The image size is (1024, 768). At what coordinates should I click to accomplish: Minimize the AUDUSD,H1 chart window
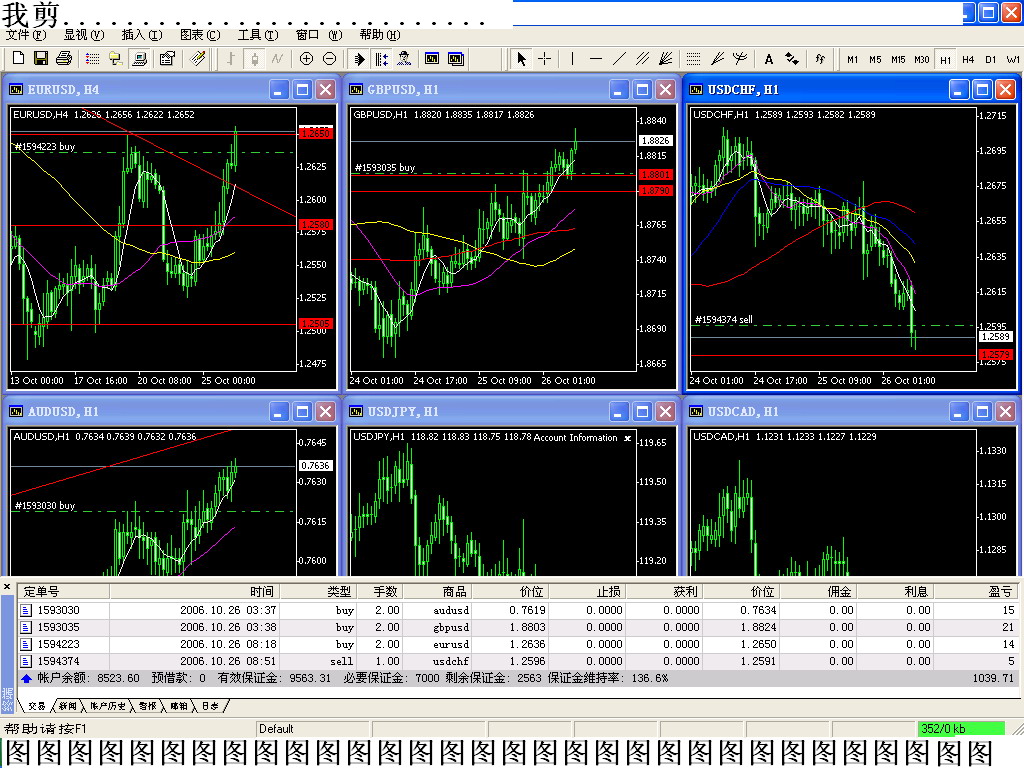point(280,411)
